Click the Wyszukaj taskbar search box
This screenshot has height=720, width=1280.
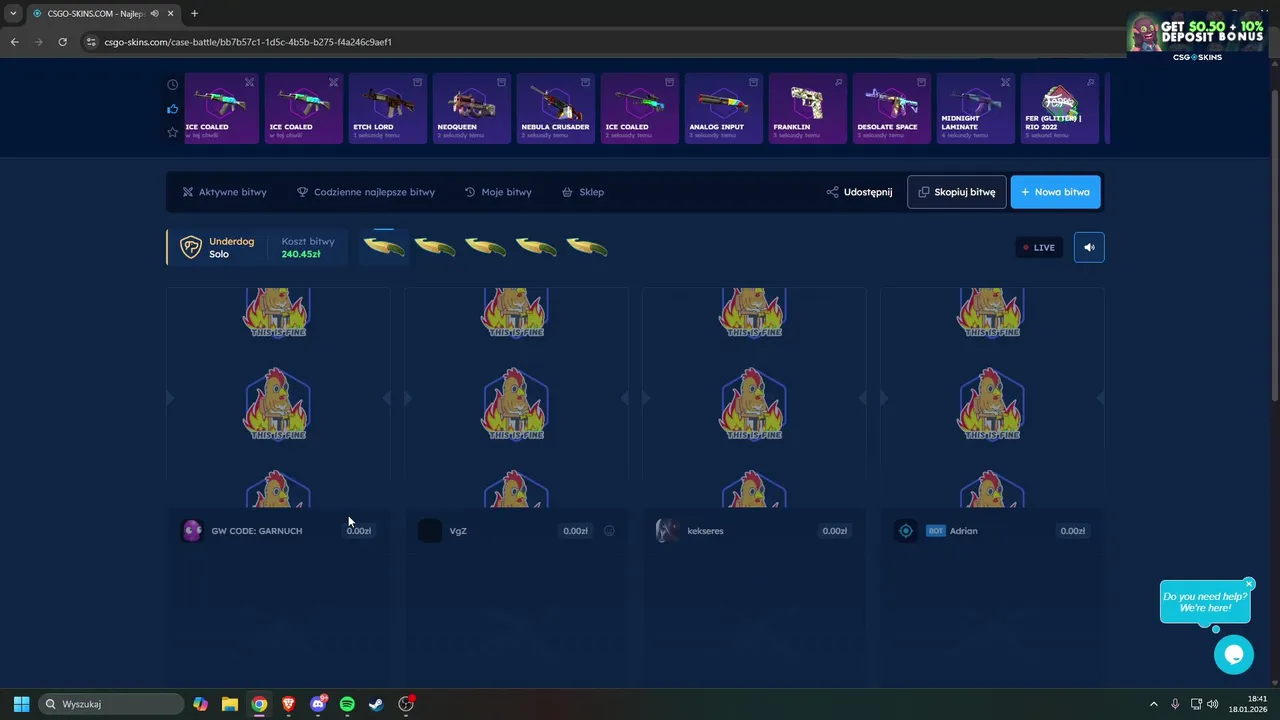coord(111,704)
